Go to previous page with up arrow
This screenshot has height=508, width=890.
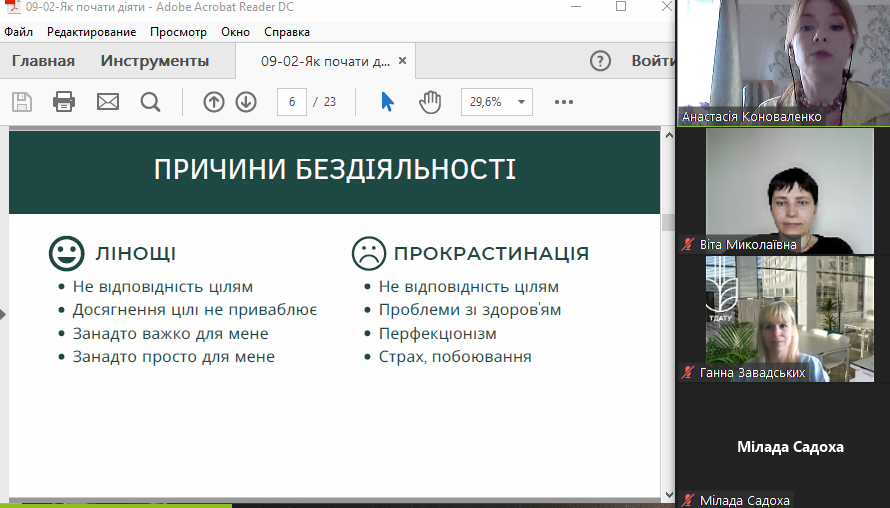click(x=213, y=101)
